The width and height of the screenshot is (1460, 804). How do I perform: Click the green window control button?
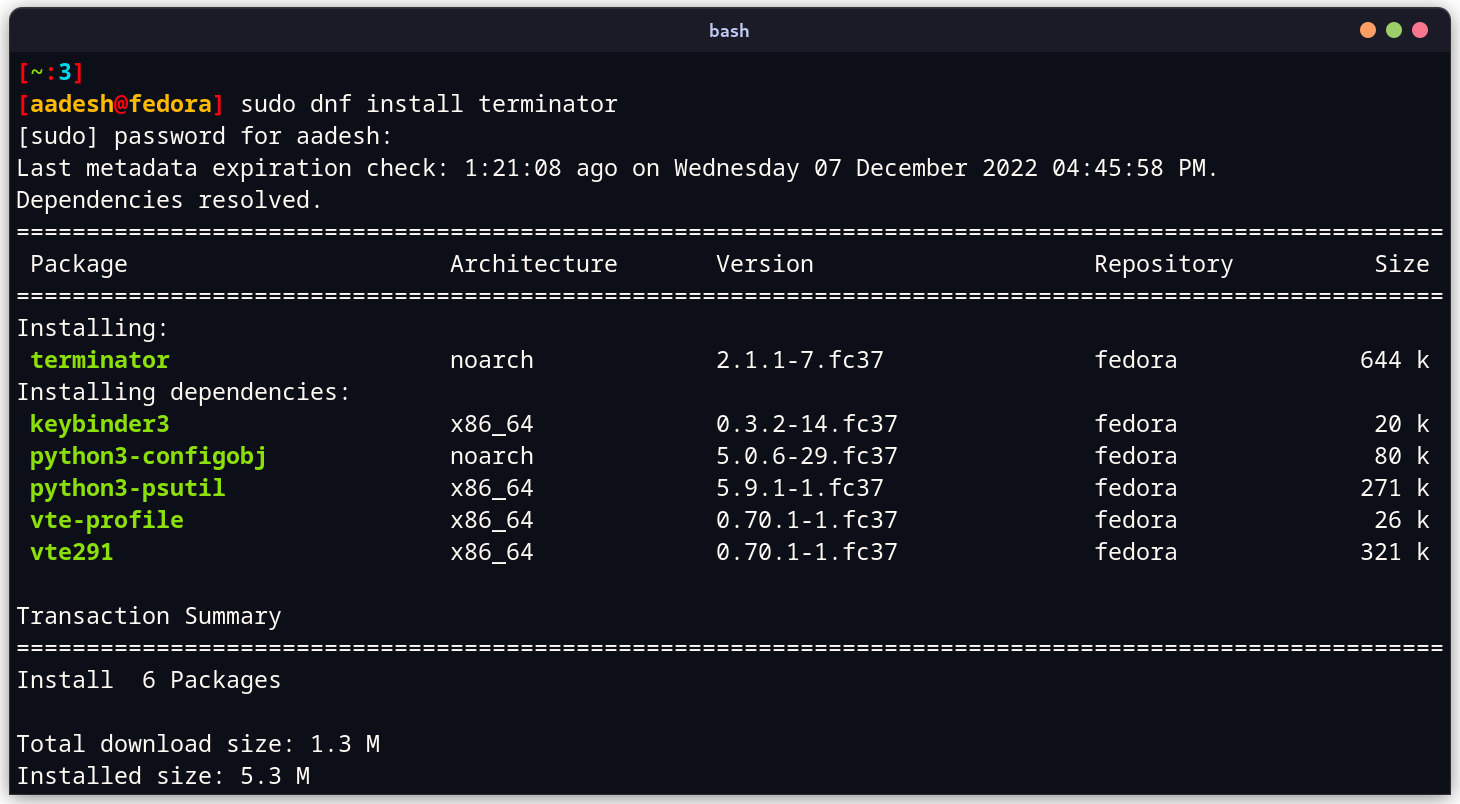[x=1394, y=30]
